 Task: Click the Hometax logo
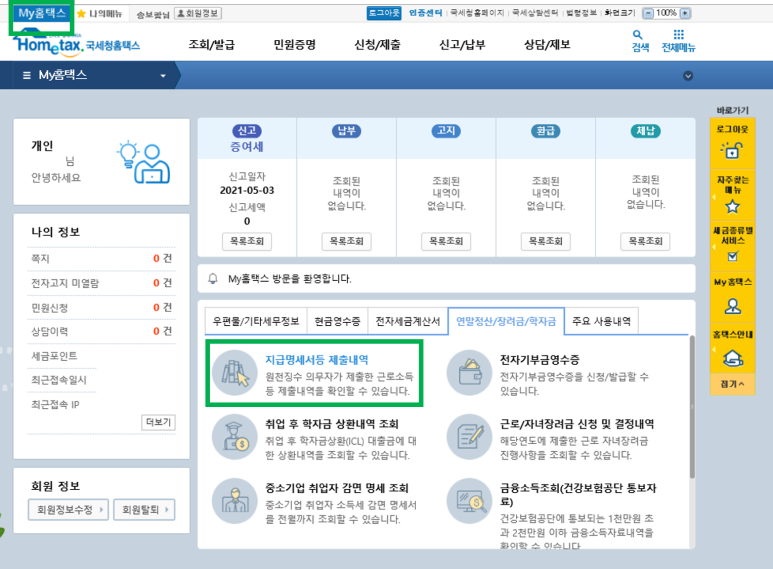tap(76, 43)
